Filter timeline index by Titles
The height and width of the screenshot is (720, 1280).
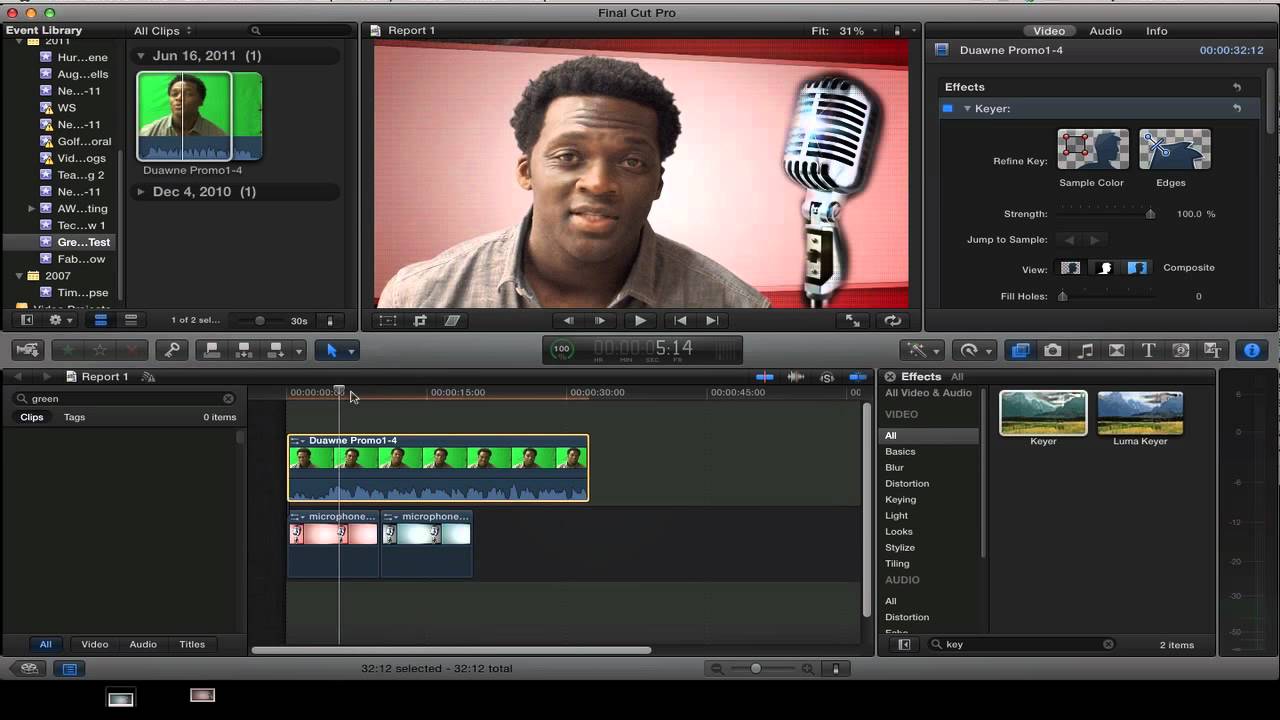[x=192, y=644]
